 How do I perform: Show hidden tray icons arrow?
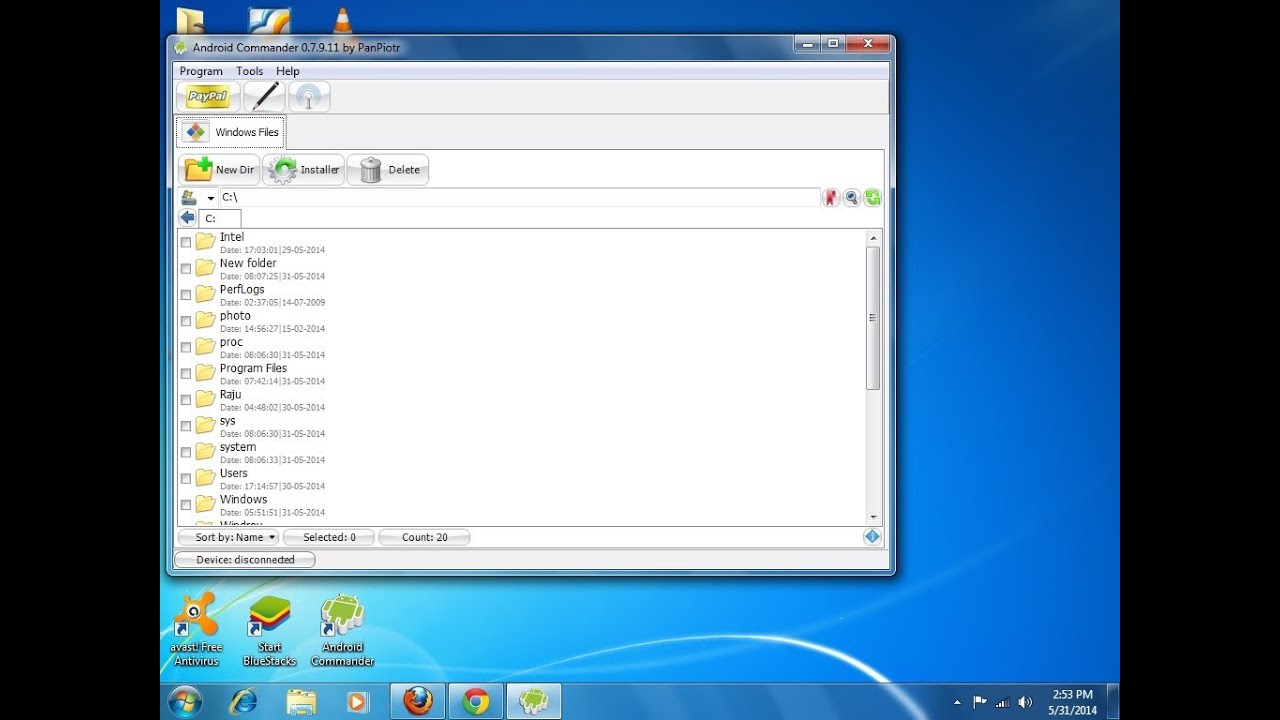[x=957, y=702]
